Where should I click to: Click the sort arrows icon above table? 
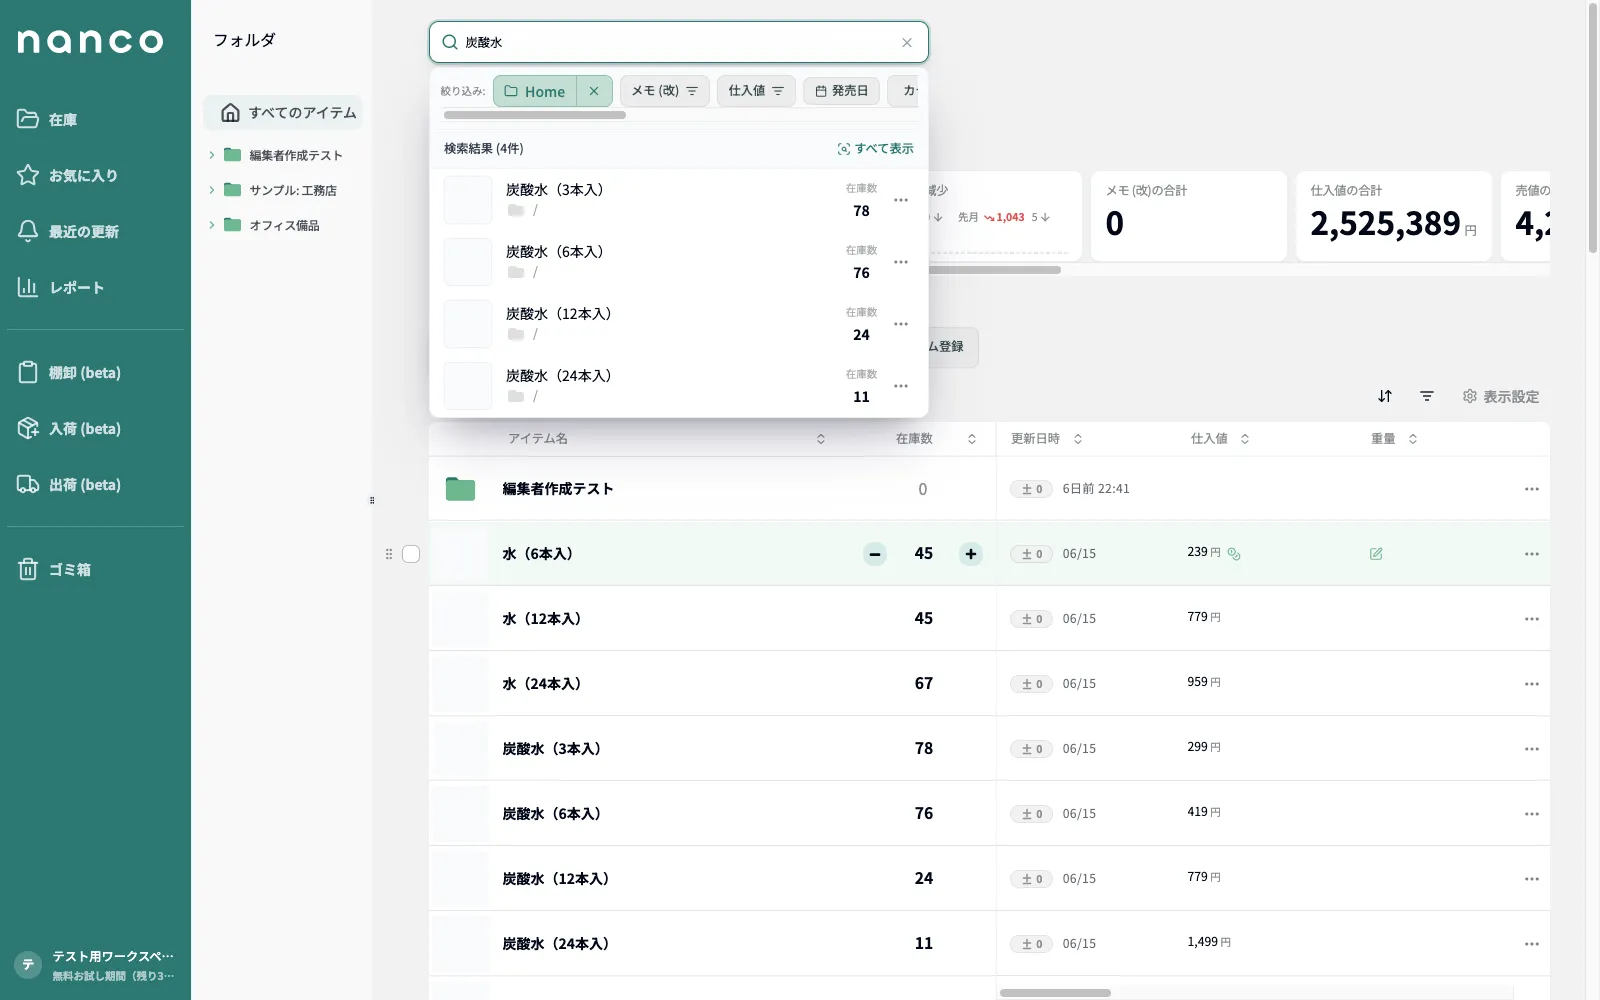click(x=1385, y=396)
